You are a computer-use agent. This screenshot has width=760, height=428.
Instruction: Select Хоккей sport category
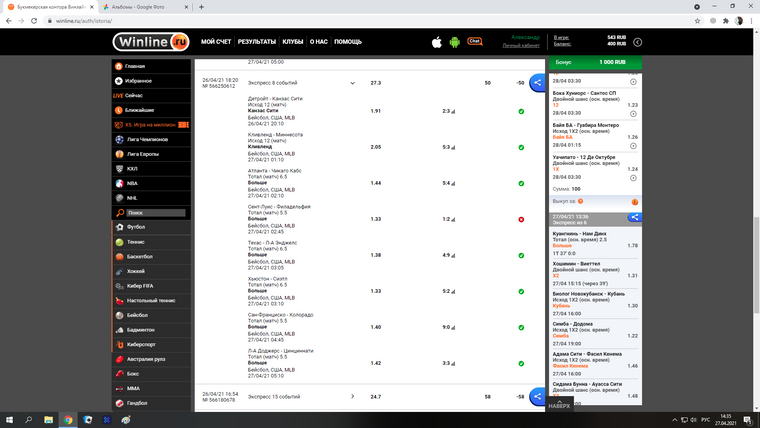click(x=151, y=271)
